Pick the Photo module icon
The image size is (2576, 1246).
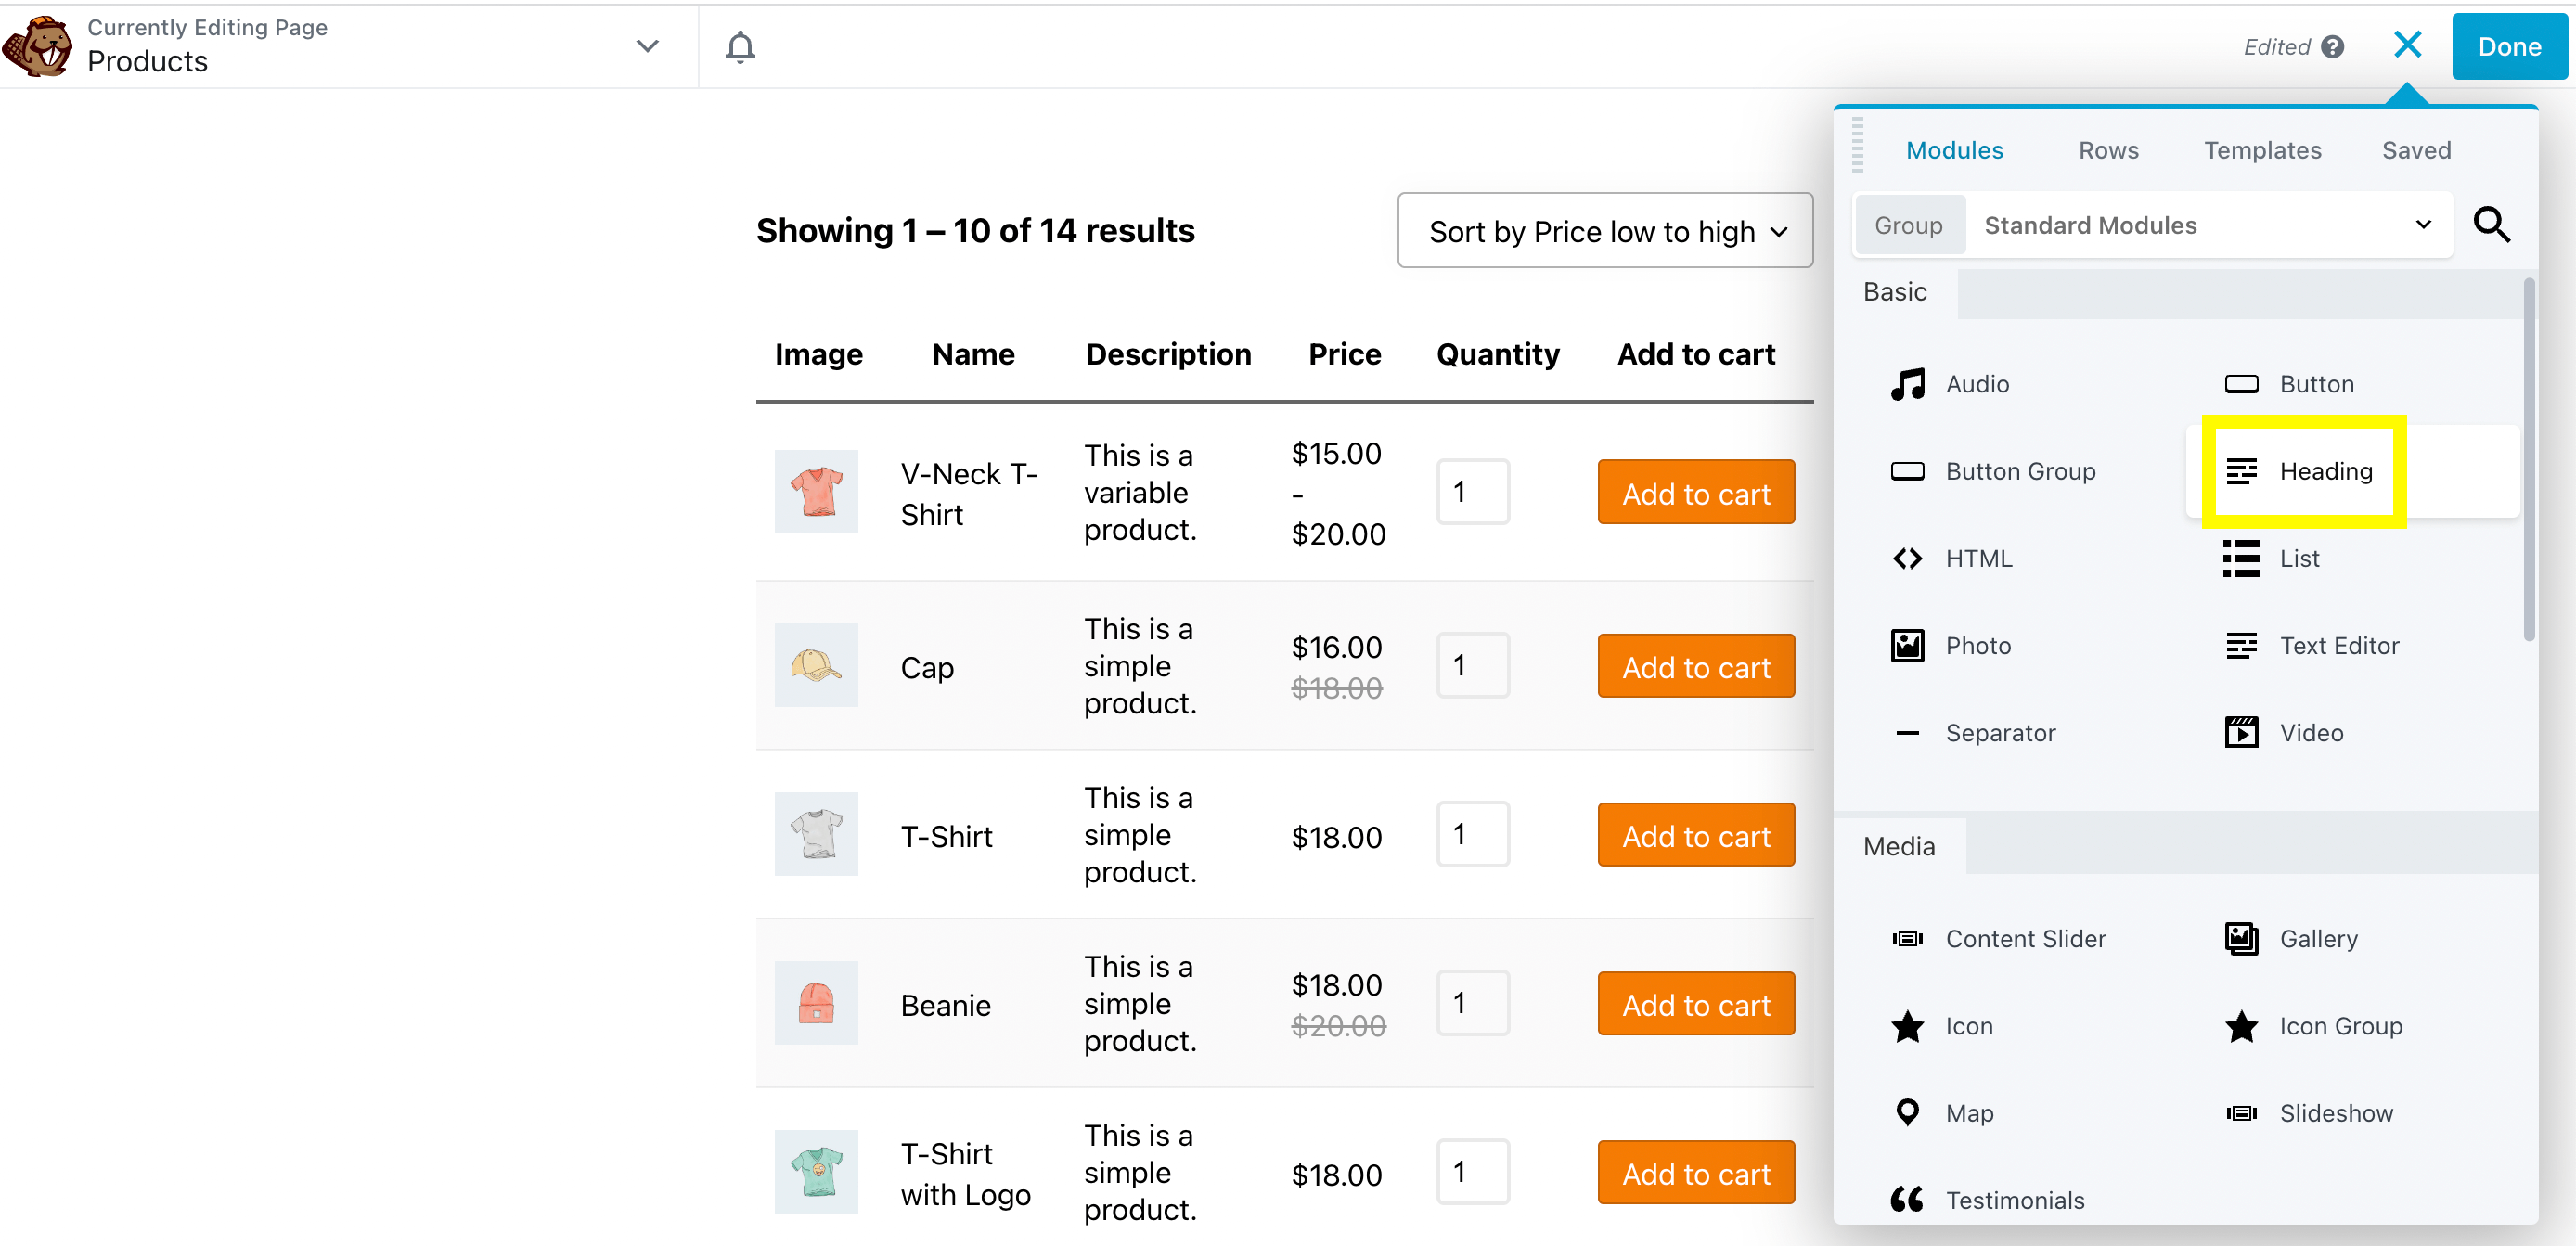coord(1907,646)
